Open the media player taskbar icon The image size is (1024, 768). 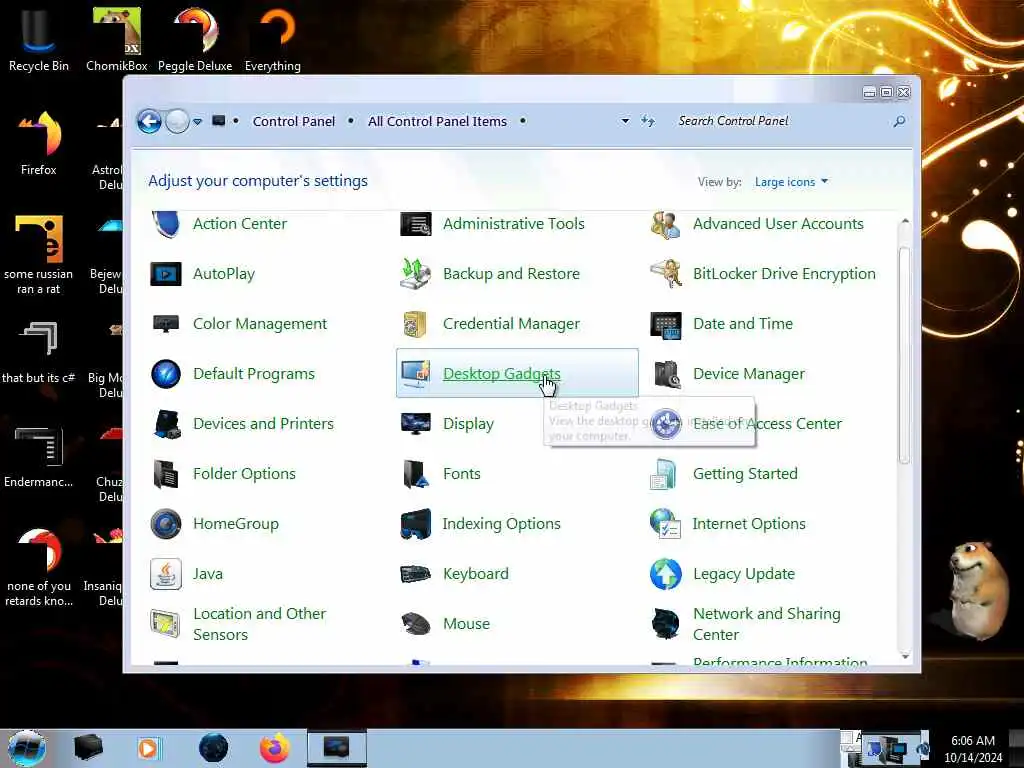pos(148,748)
